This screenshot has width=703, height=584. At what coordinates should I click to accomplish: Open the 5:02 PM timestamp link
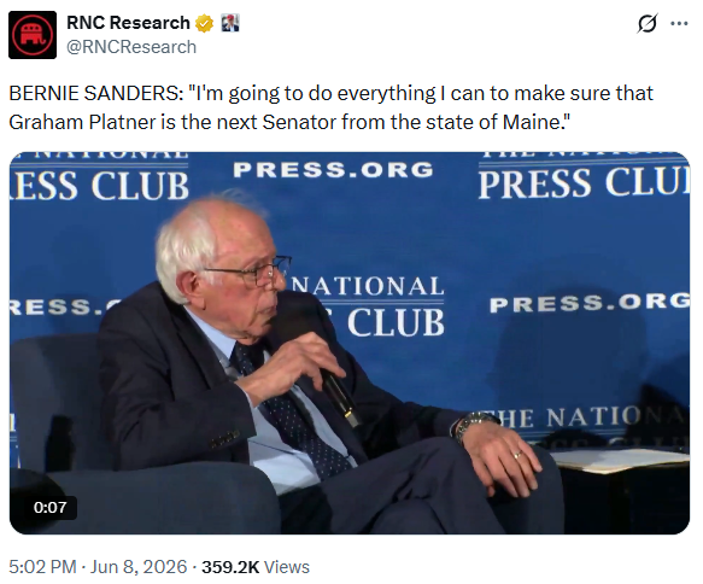(43, 567)
